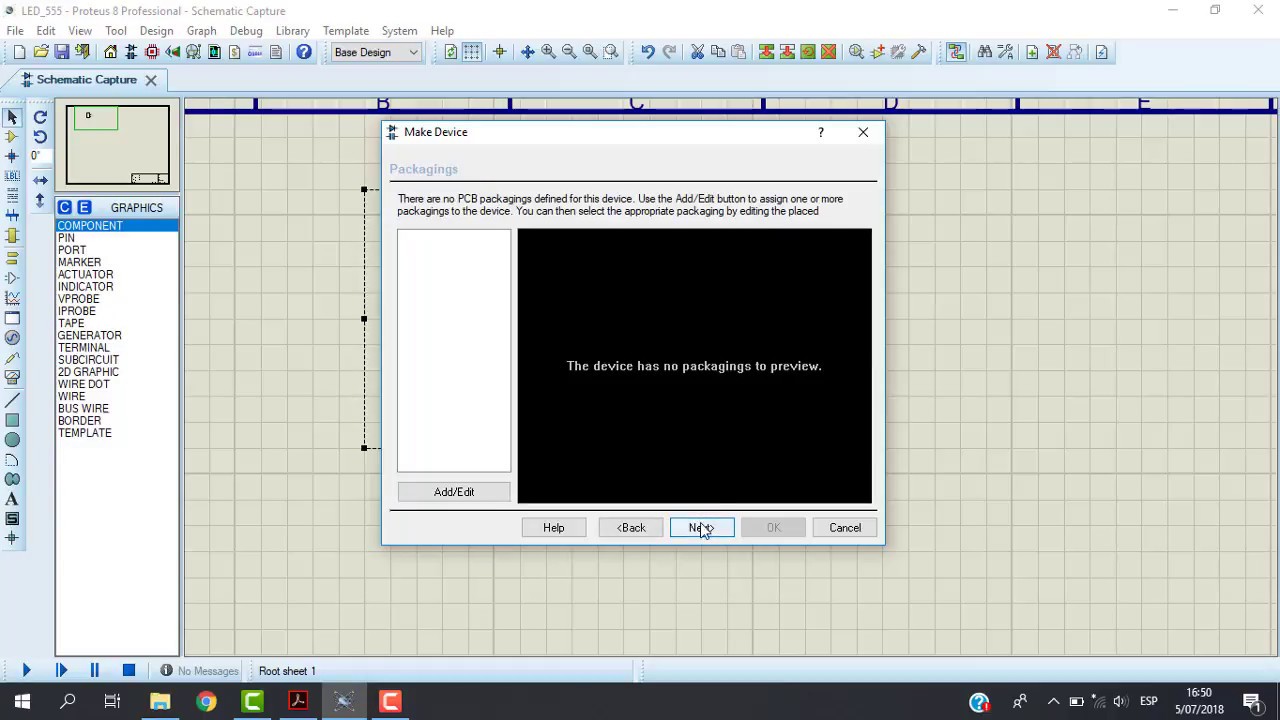This screenshot has width=1280, height=720.
Task: Click the copy to clipboard icon
Action: click(x=718, y=52)
